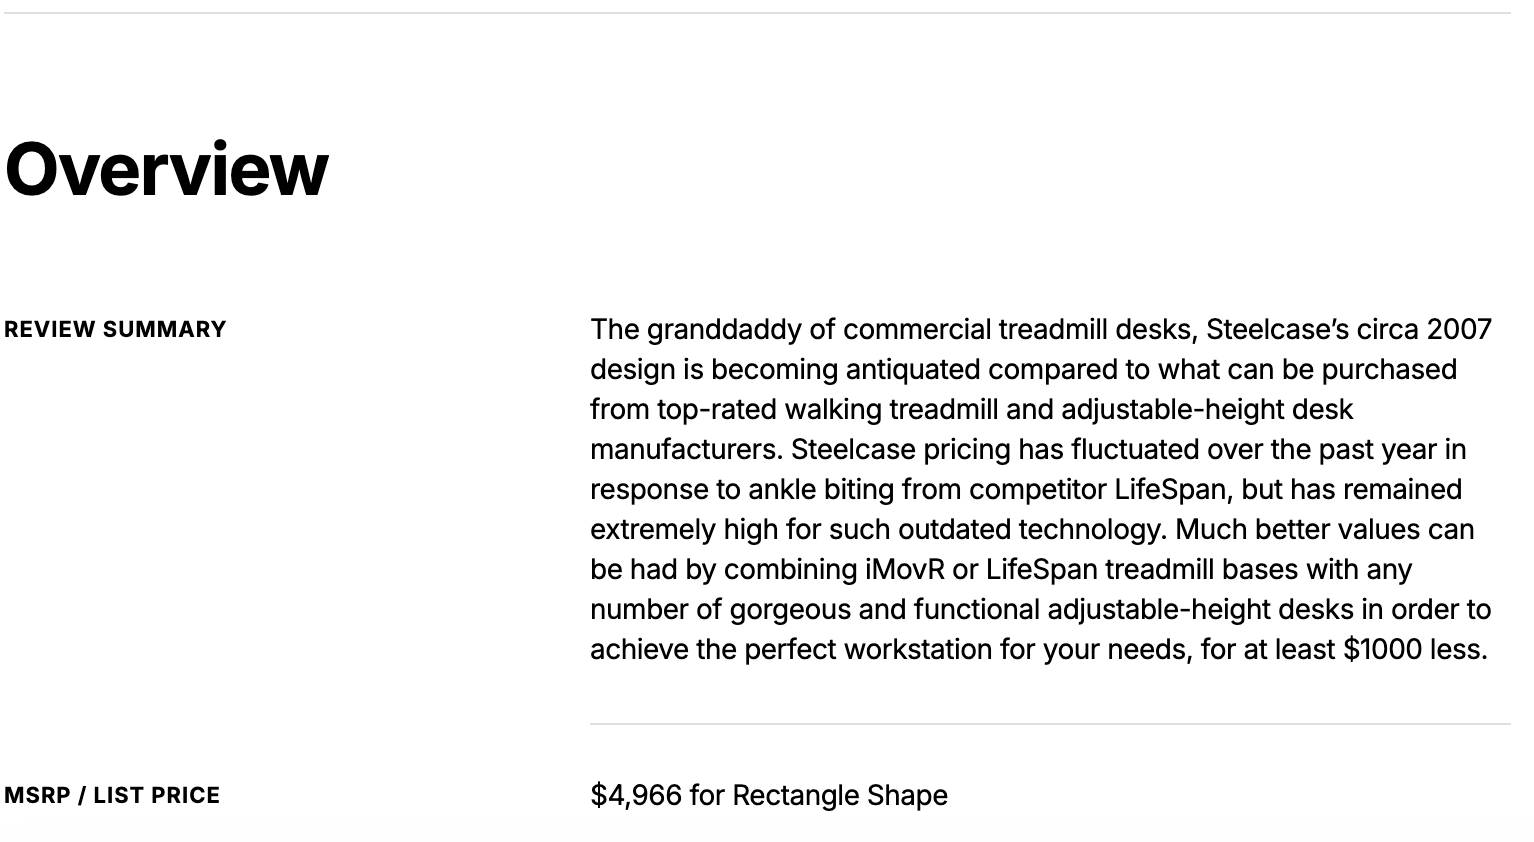Viewport: 1534px width, 842px height.
Task: Click the words "commercial treadmill desks"
Action: pyautogui.click(x=1020, y=330)
